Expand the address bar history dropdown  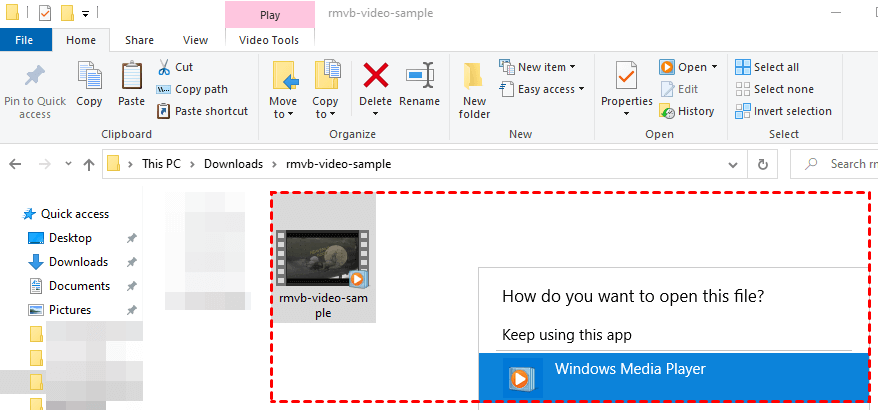pyautogui.click(x=732, y=165)
